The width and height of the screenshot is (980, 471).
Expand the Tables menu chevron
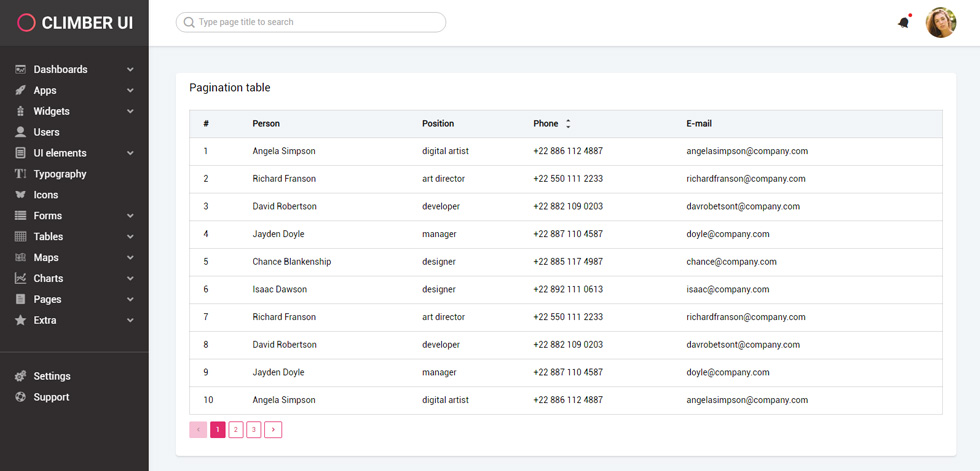pos(130,237)
